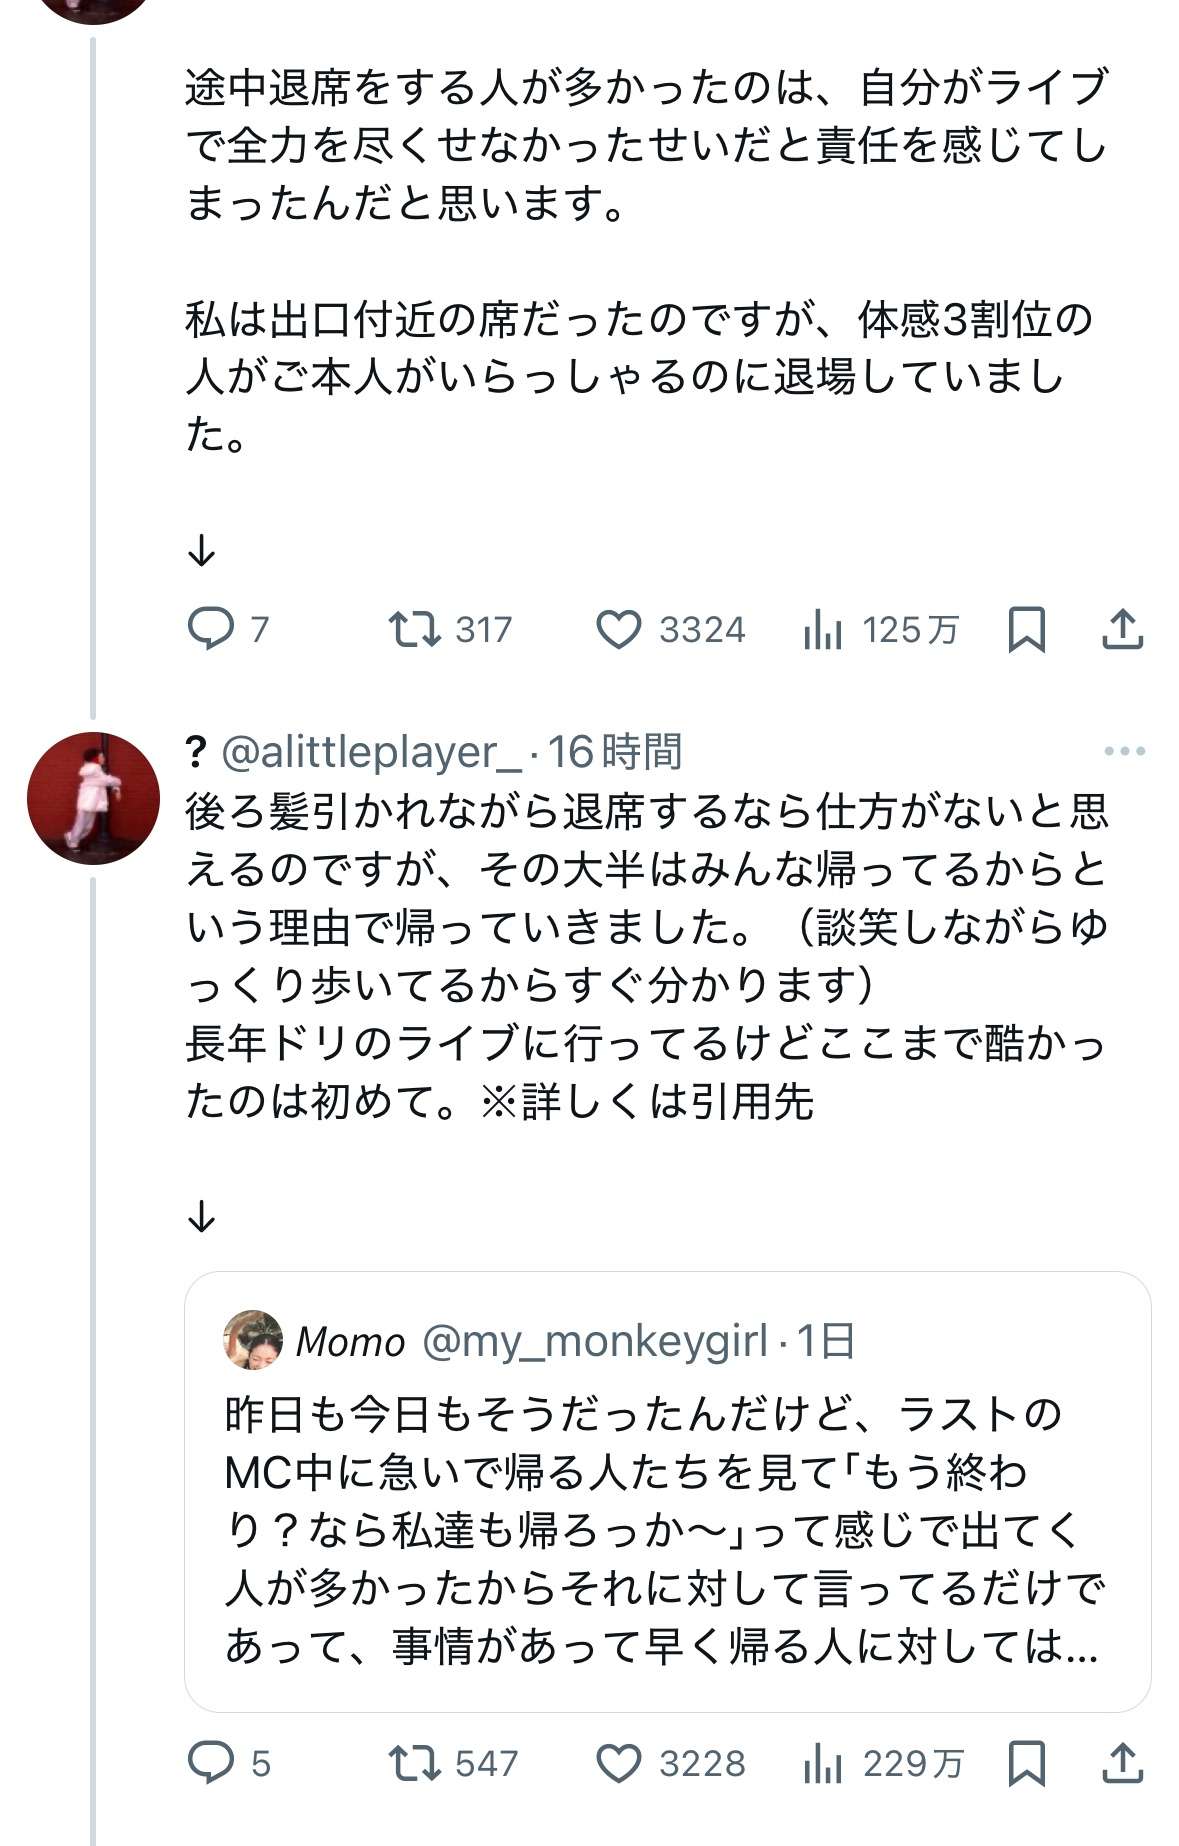Viewport: 1179px width, 1846px height.
Task: Like the tweet with 3324 likes
Action: tap(618, 629)
